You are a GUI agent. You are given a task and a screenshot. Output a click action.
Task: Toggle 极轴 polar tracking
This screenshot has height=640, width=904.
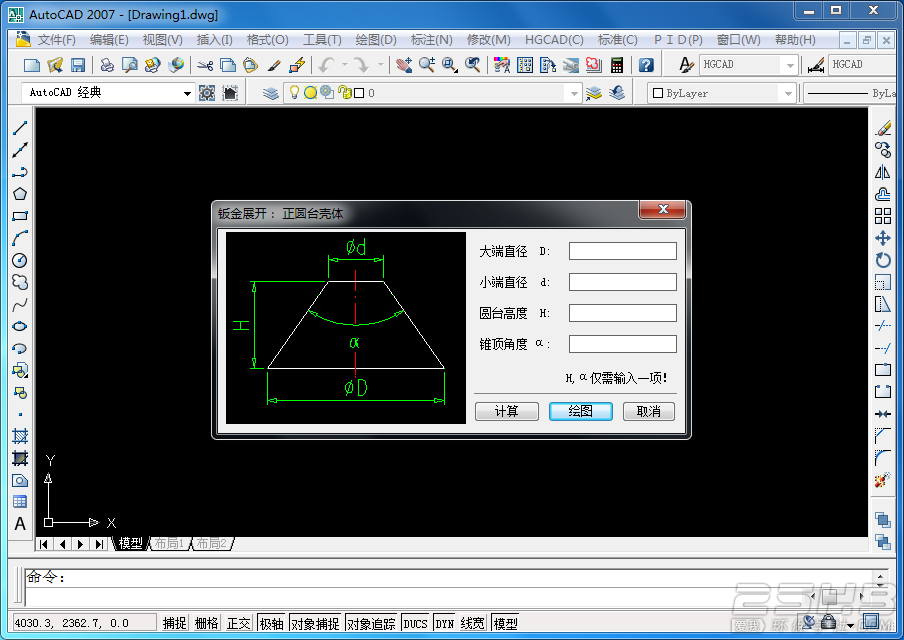(x=272, y=623)
